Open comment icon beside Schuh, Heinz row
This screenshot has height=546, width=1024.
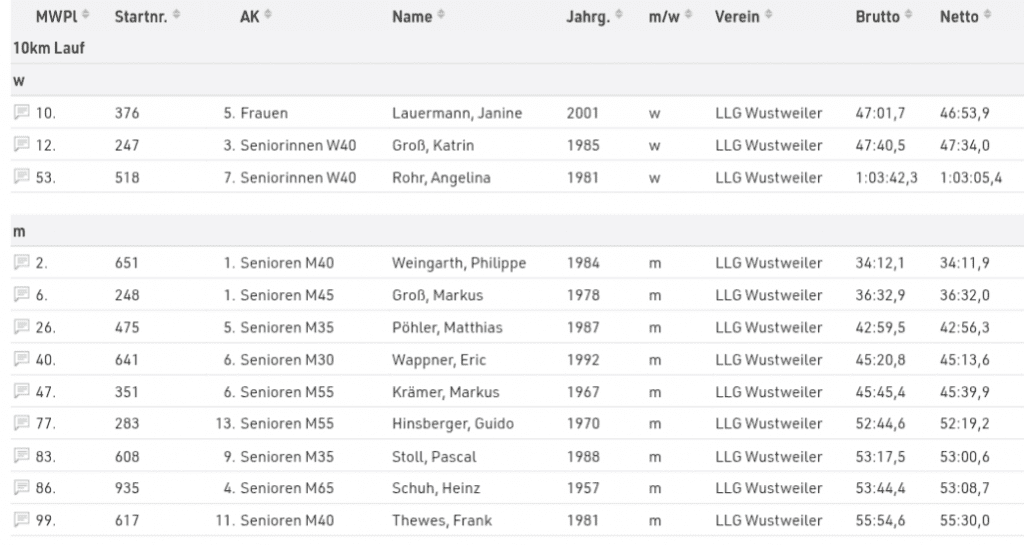[22, 488]
